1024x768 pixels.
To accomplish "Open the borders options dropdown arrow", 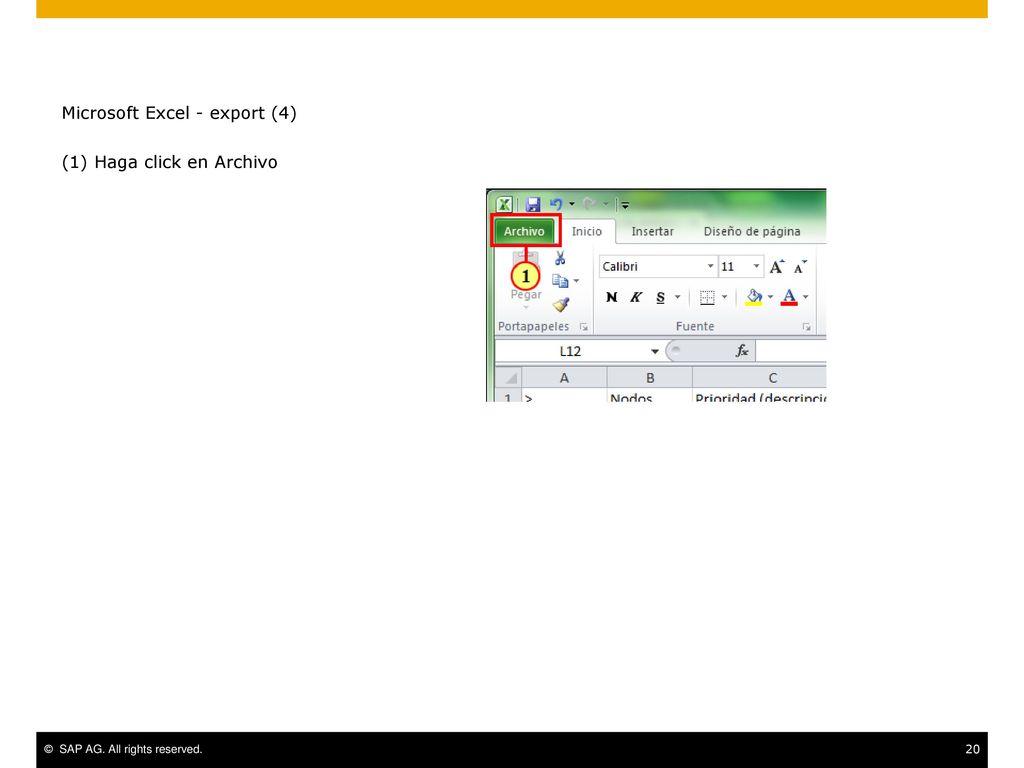I will [724, 298].
